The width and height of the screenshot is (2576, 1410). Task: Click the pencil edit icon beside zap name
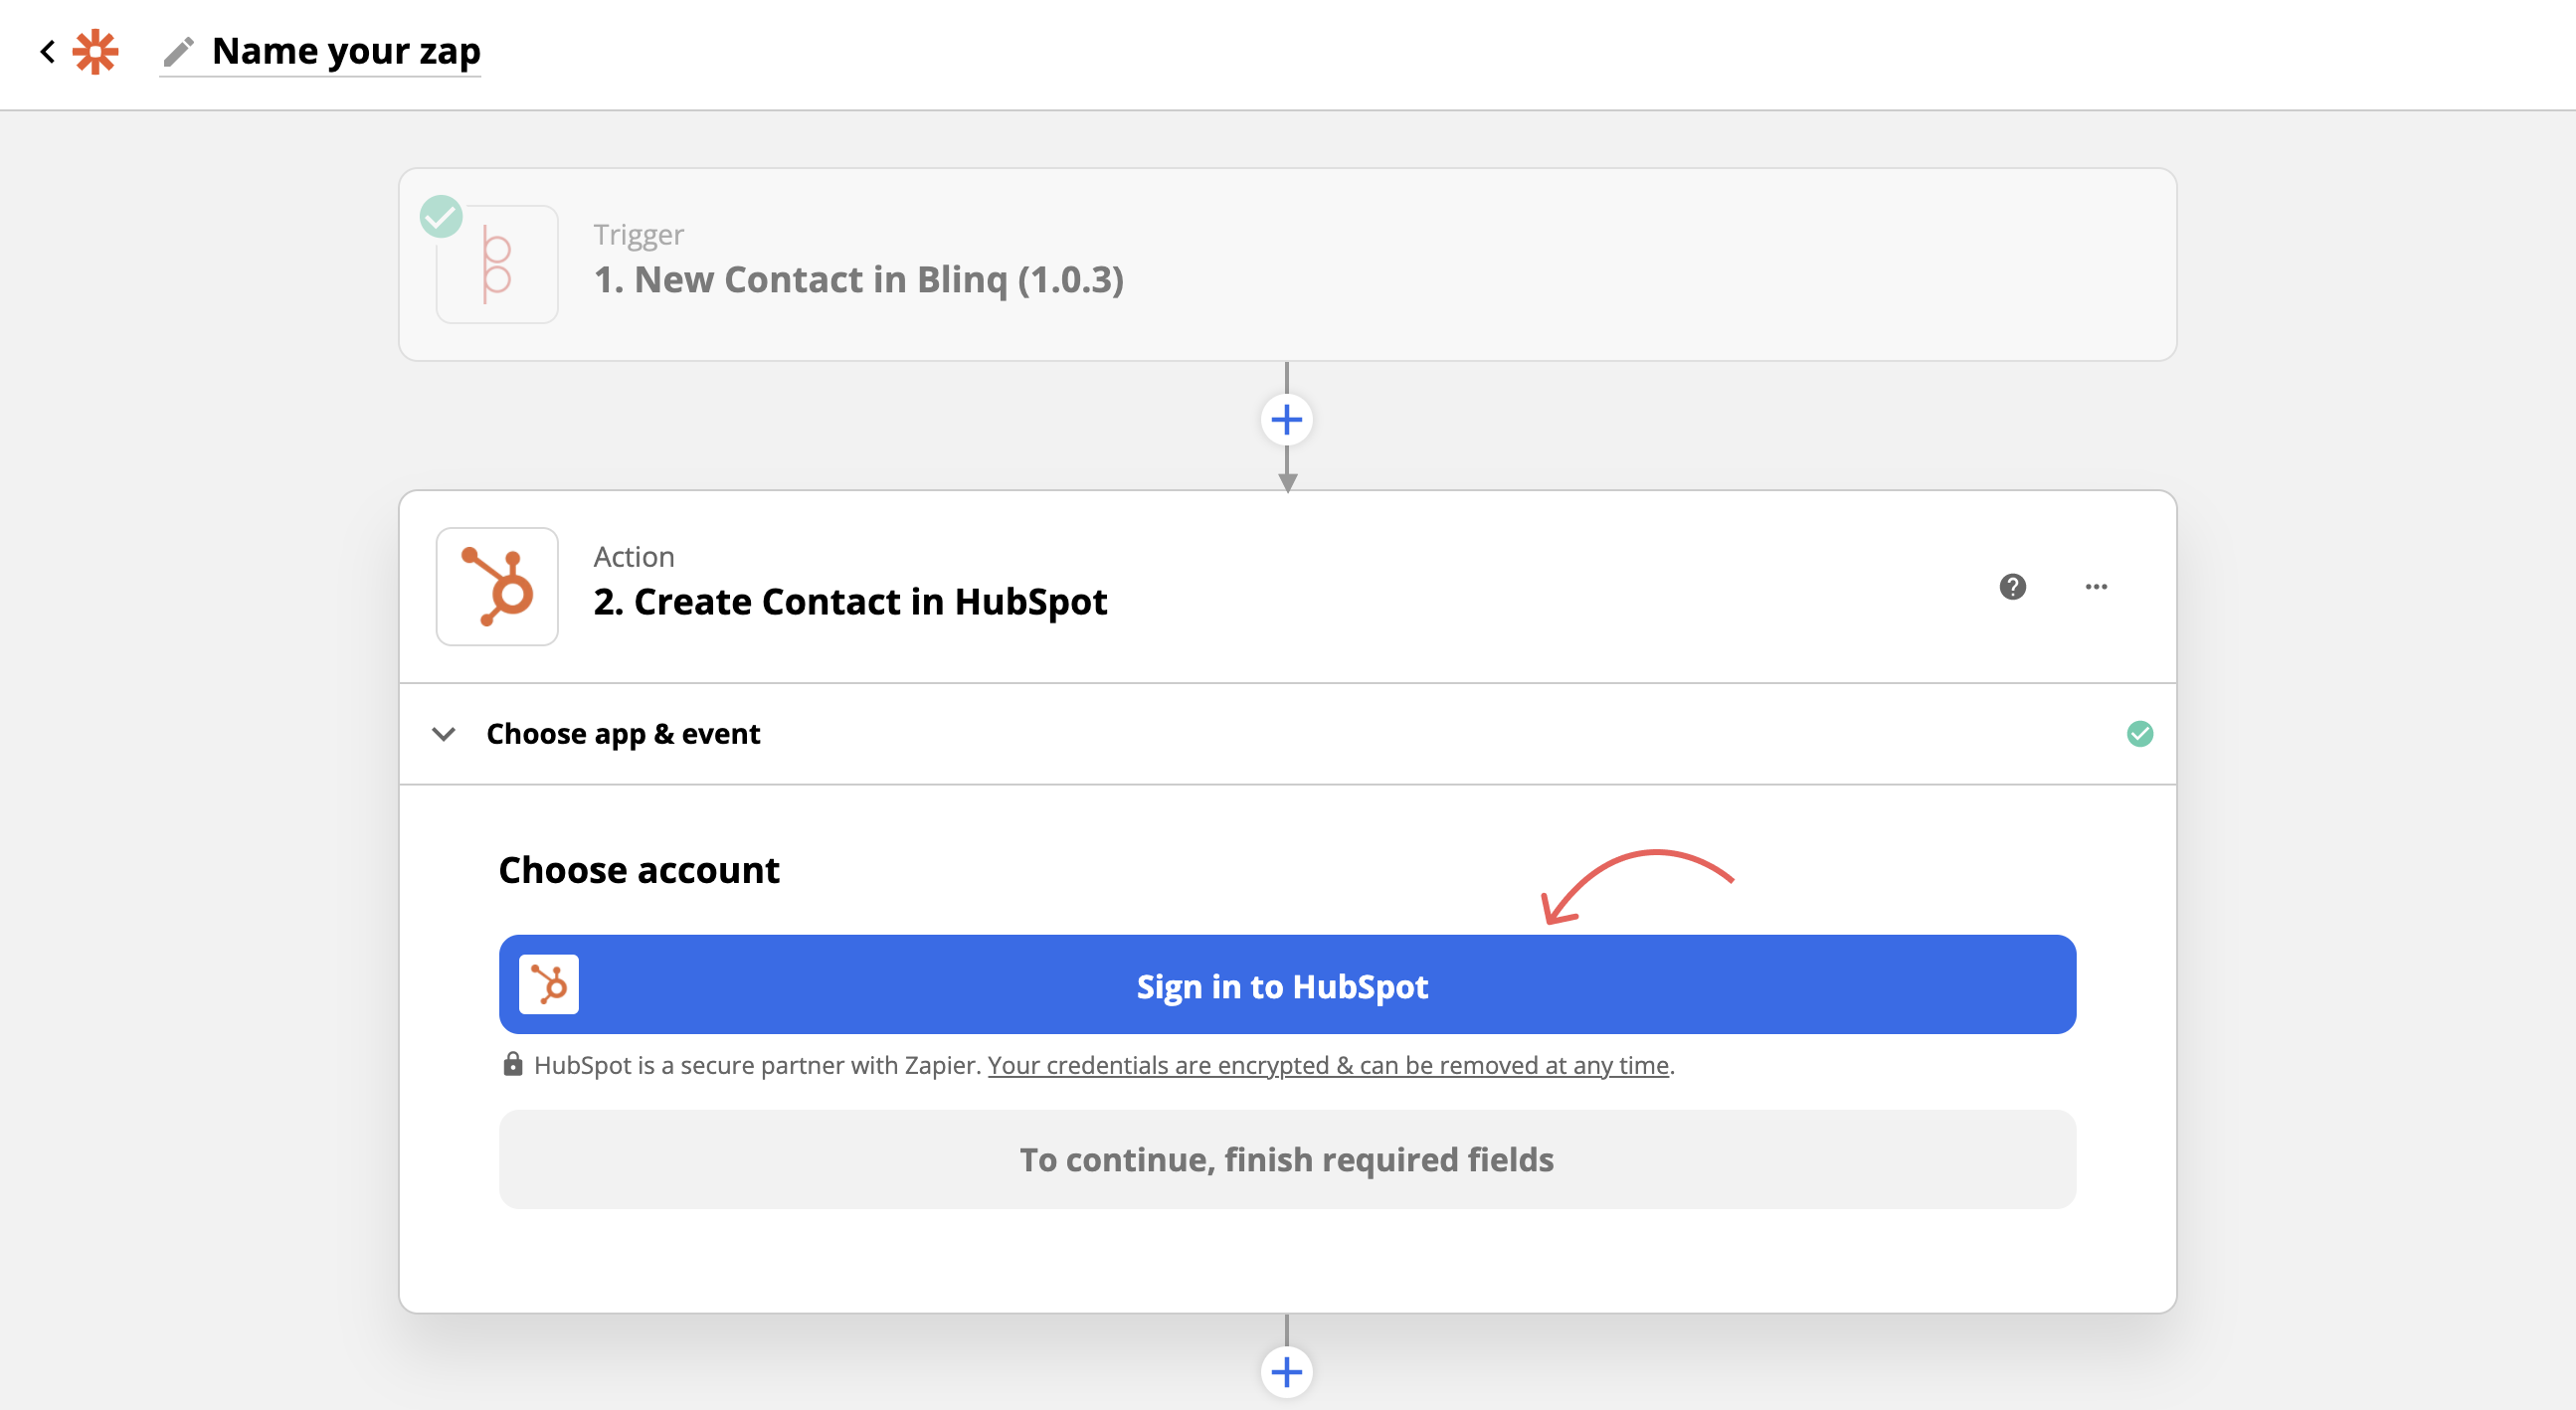point(179,51)
